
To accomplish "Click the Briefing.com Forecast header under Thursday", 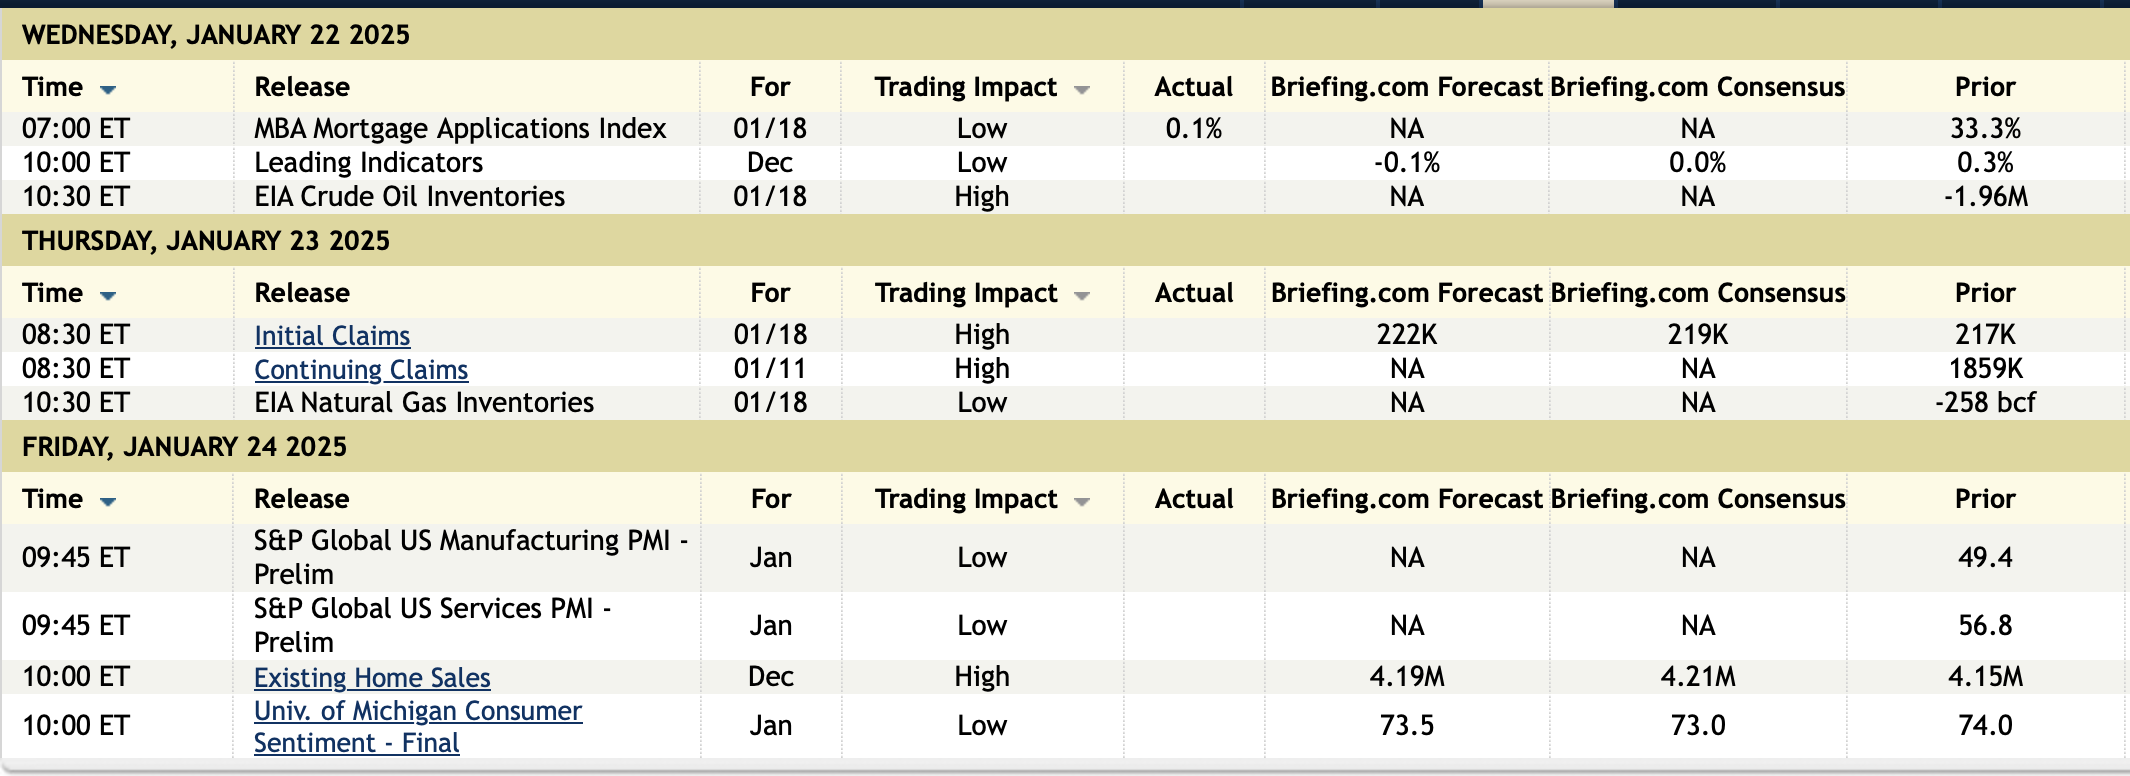I will [x=1406, y=293].
